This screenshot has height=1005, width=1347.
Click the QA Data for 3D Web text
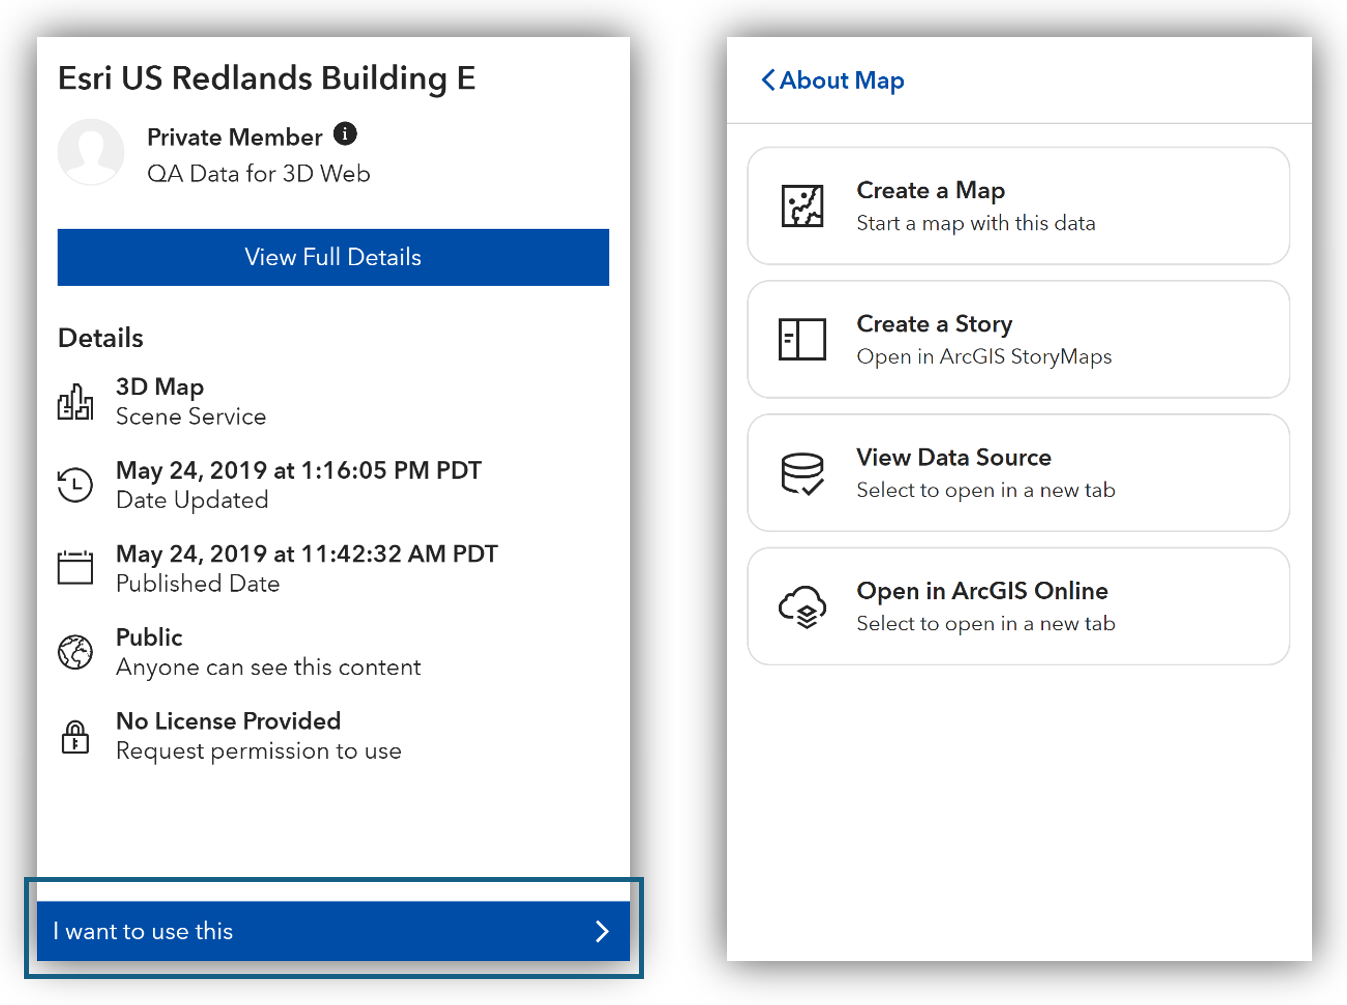click(259, 173)
